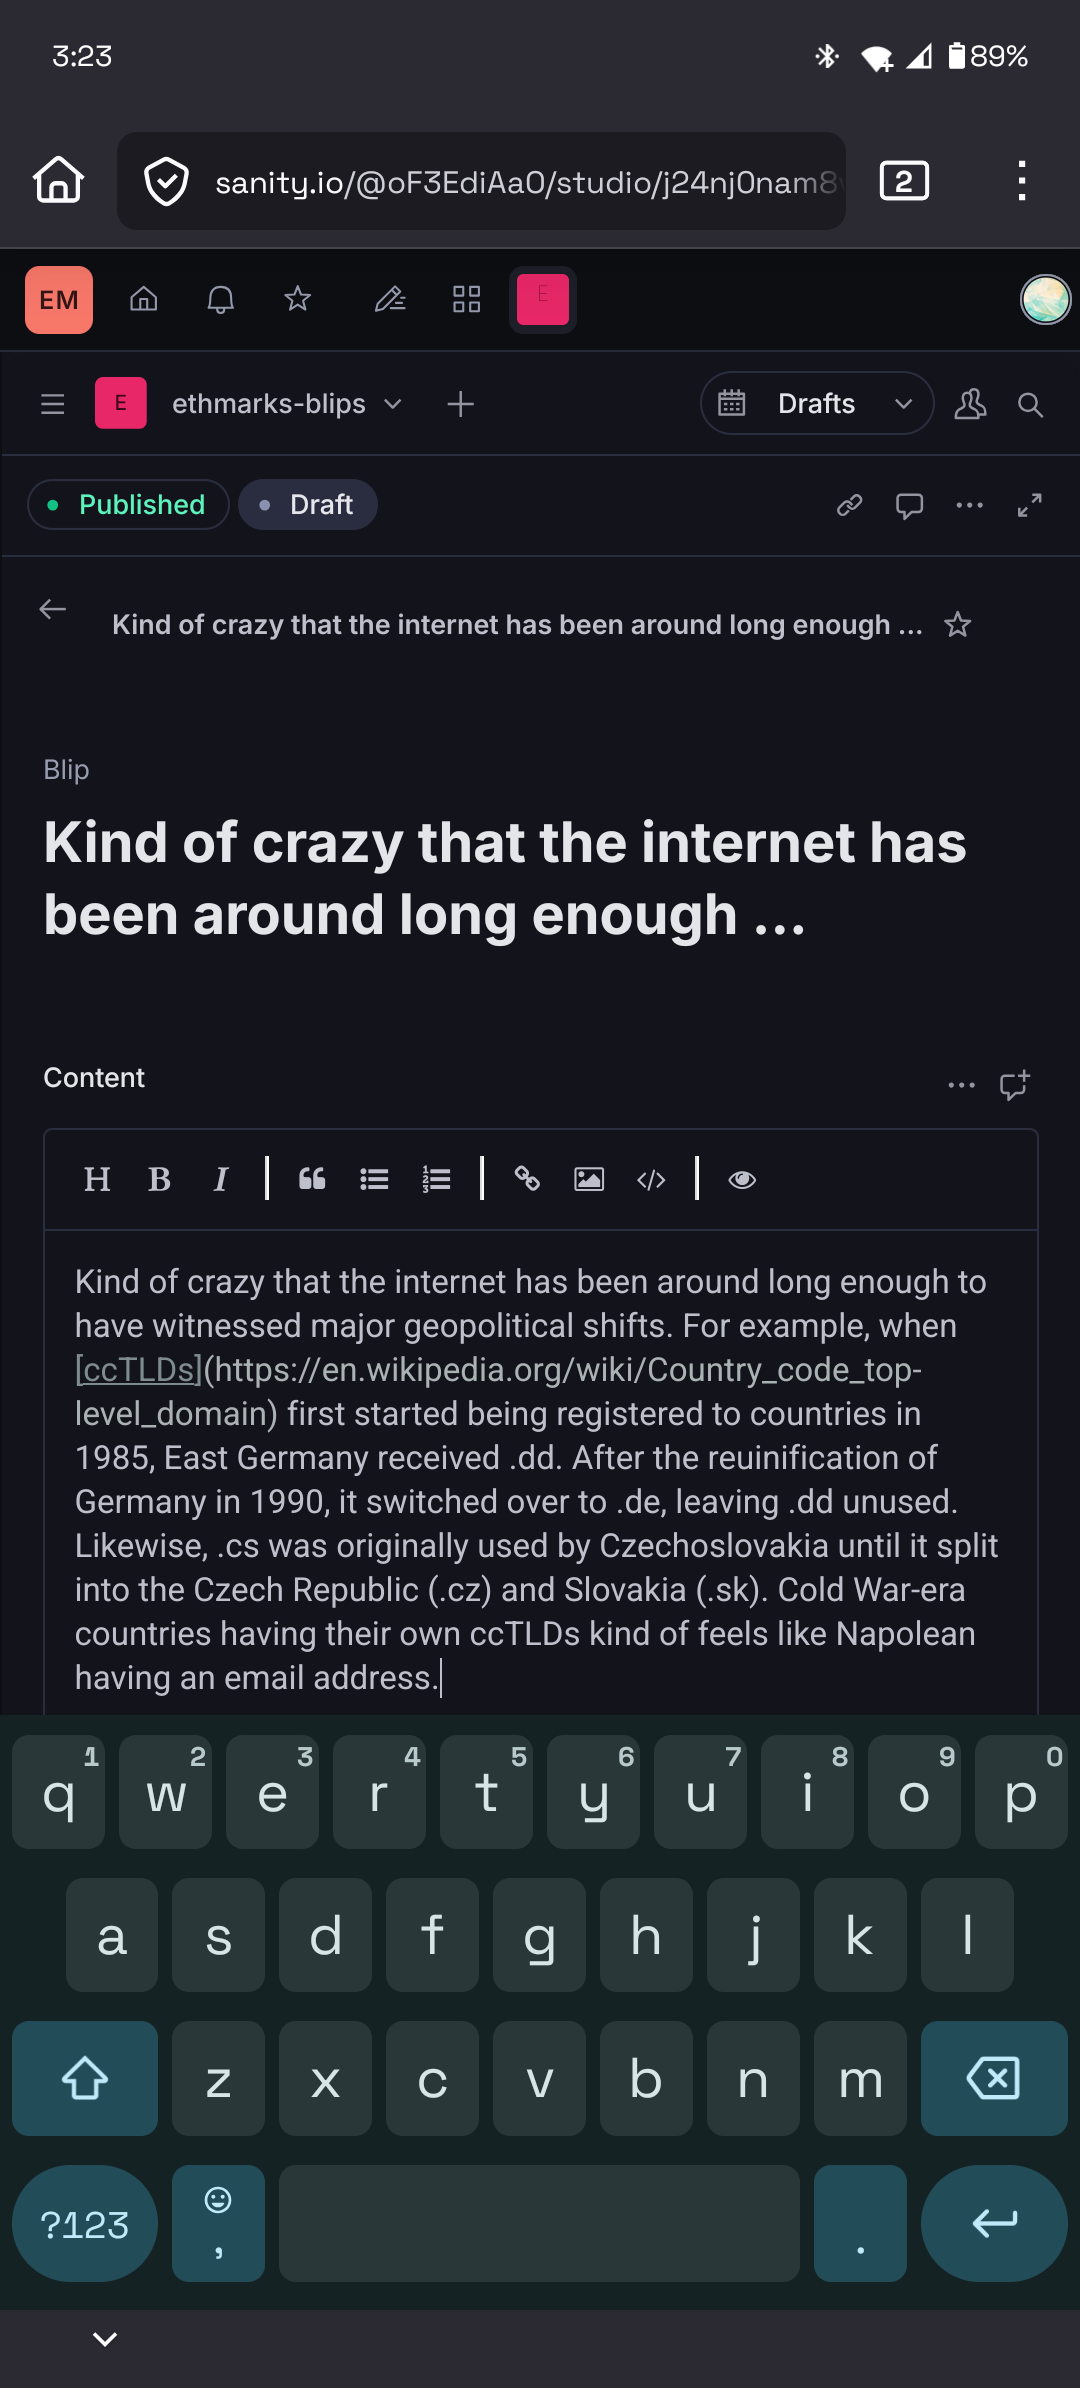Copy the document link icon
Viewport: 1080px width, 2388px height.
point(849,505)
